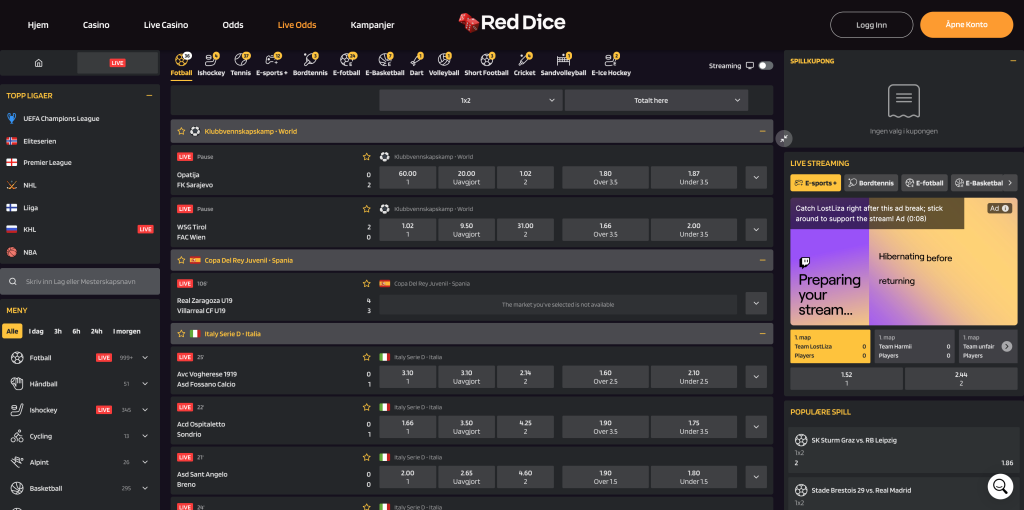
Task: Toggle the Streaming switch
Action: (x=765, y=65)
